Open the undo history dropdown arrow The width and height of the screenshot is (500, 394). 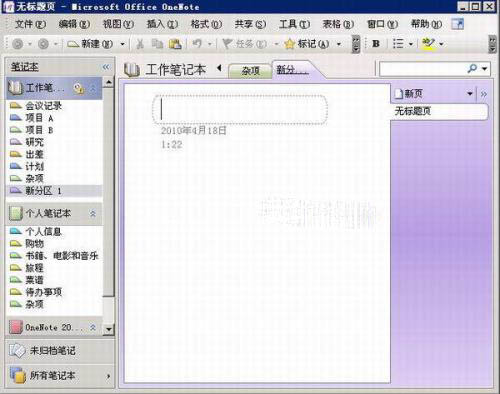pyautogui.click(x=210, y=44)
